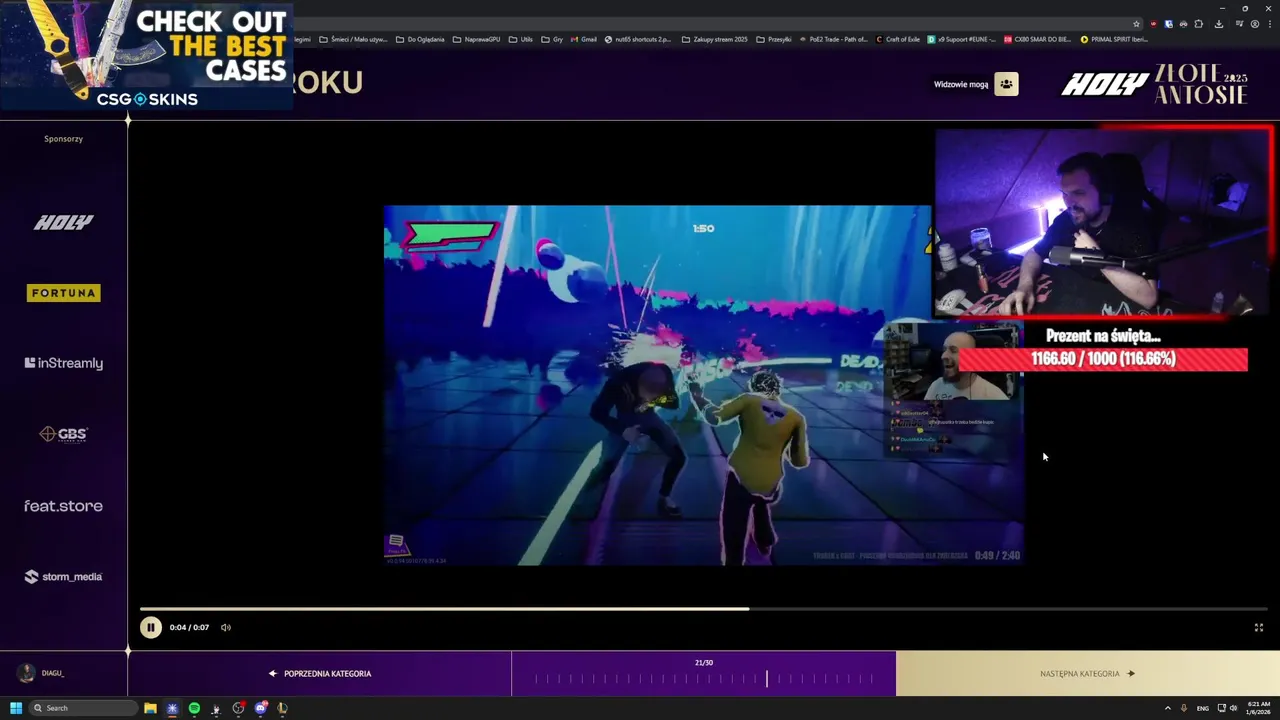Open the Fortuna sponsor logo

pyautogui.click(x=63, y=293)
